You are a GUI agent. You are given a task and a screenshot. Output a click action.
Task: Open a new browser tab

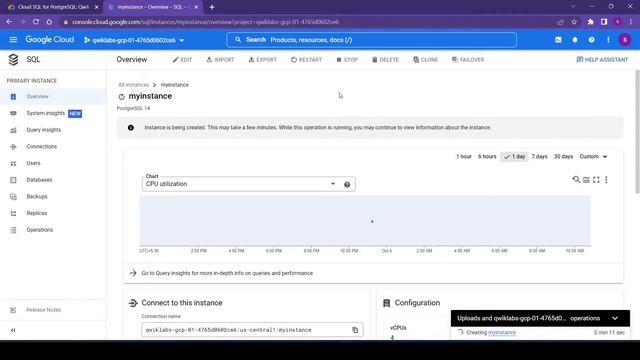[x=212, y=7]
